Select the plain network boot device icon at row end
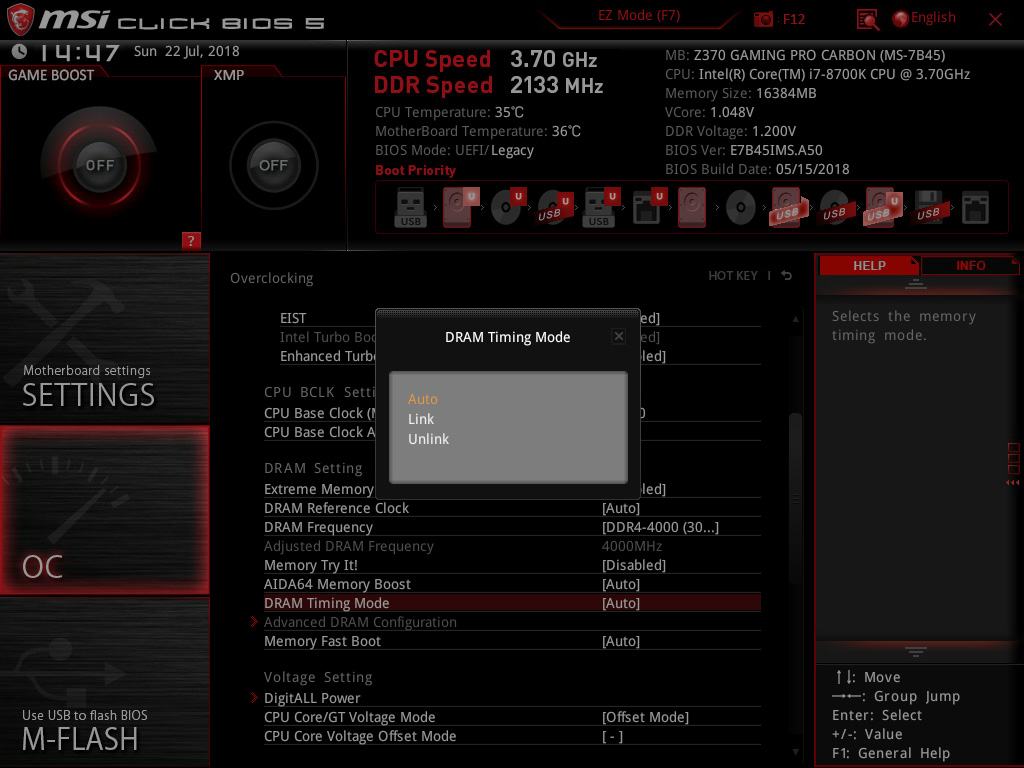Screen dimensions: 1024x768 [975, 208]
